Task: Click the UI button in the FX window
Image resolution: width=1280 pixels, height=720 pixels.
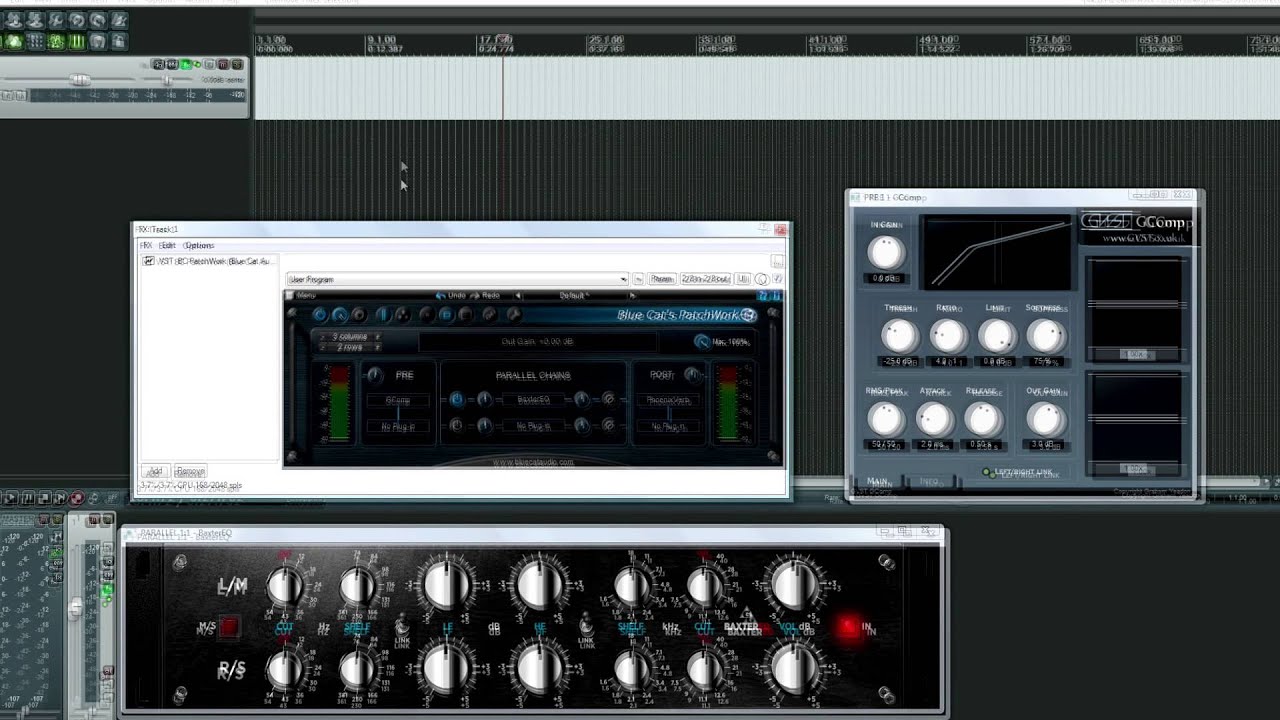Action: point(742,279)
